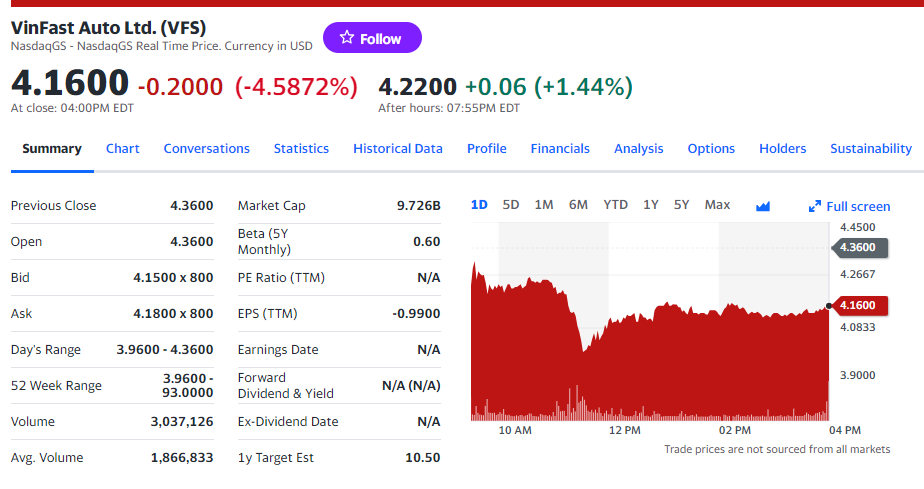Image resolution: width=924 pixels, height=489 pixels.
Task: Select the 1M chart range
Action: pos(544,205)
